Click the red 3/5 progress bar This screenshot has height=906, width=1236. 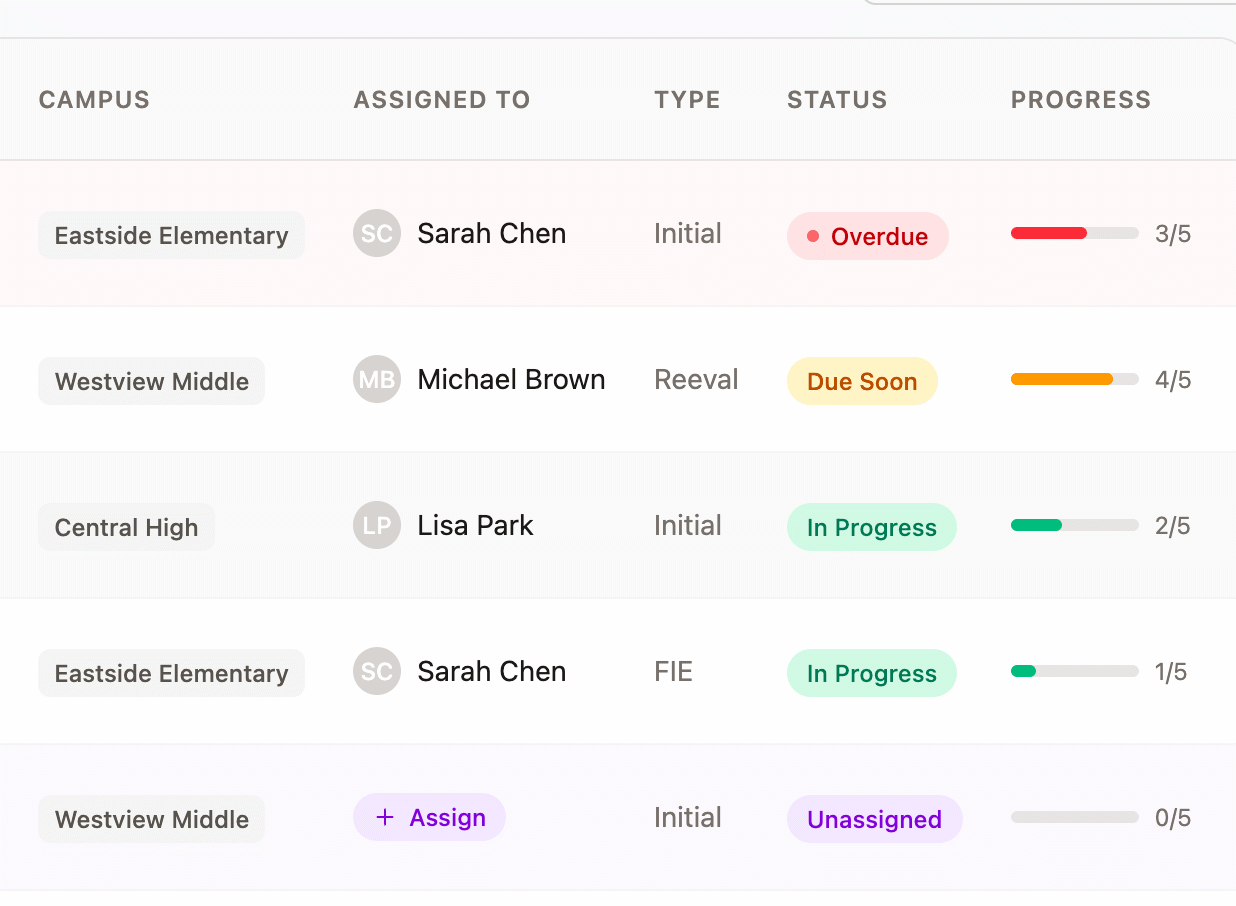(x=1075, y=233)
